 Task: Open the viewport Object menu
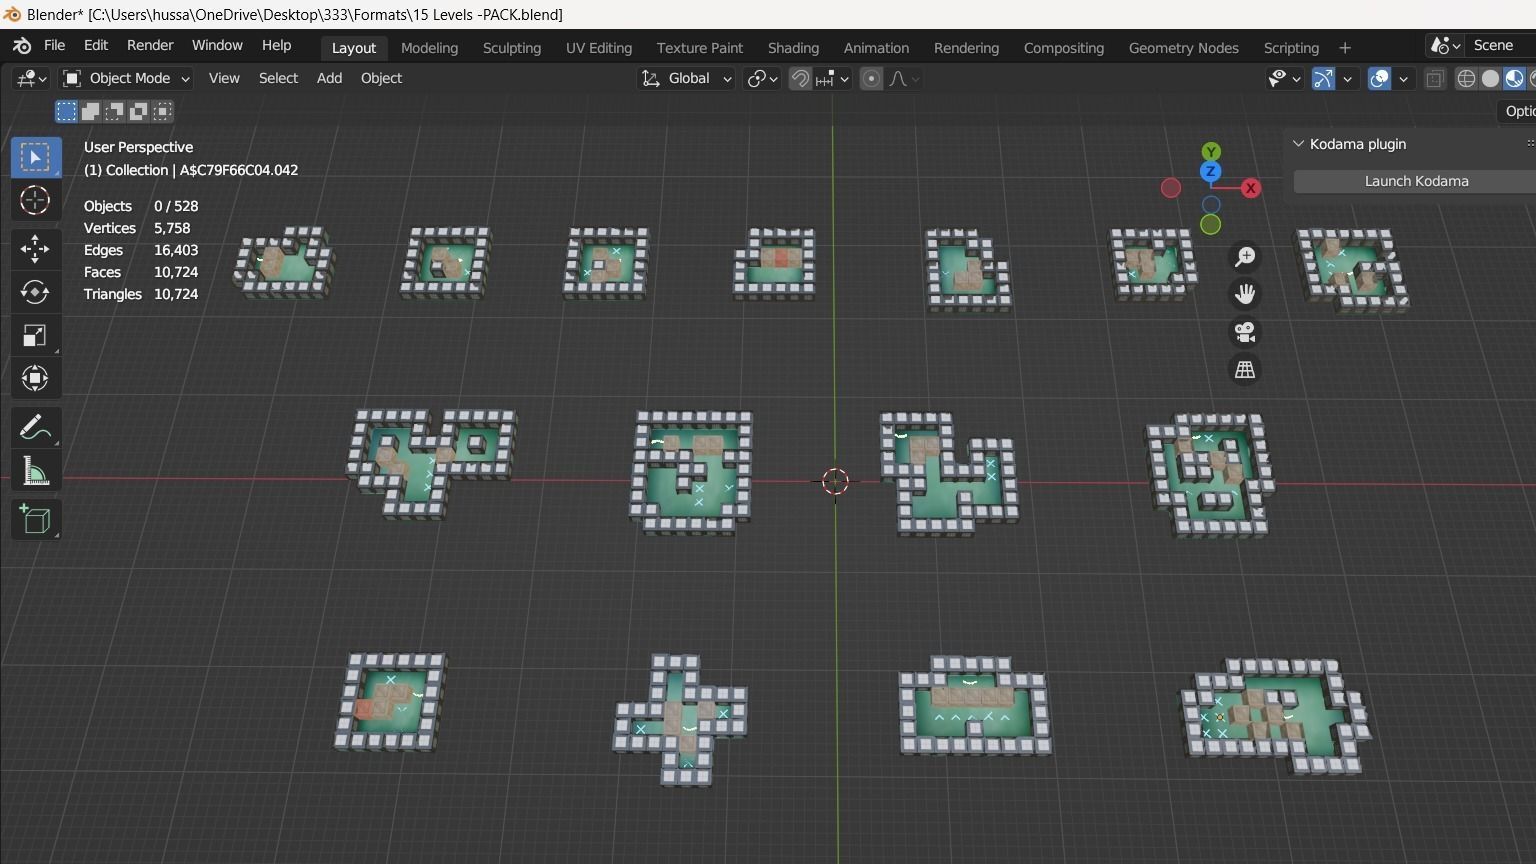click(x=381, y=79)
